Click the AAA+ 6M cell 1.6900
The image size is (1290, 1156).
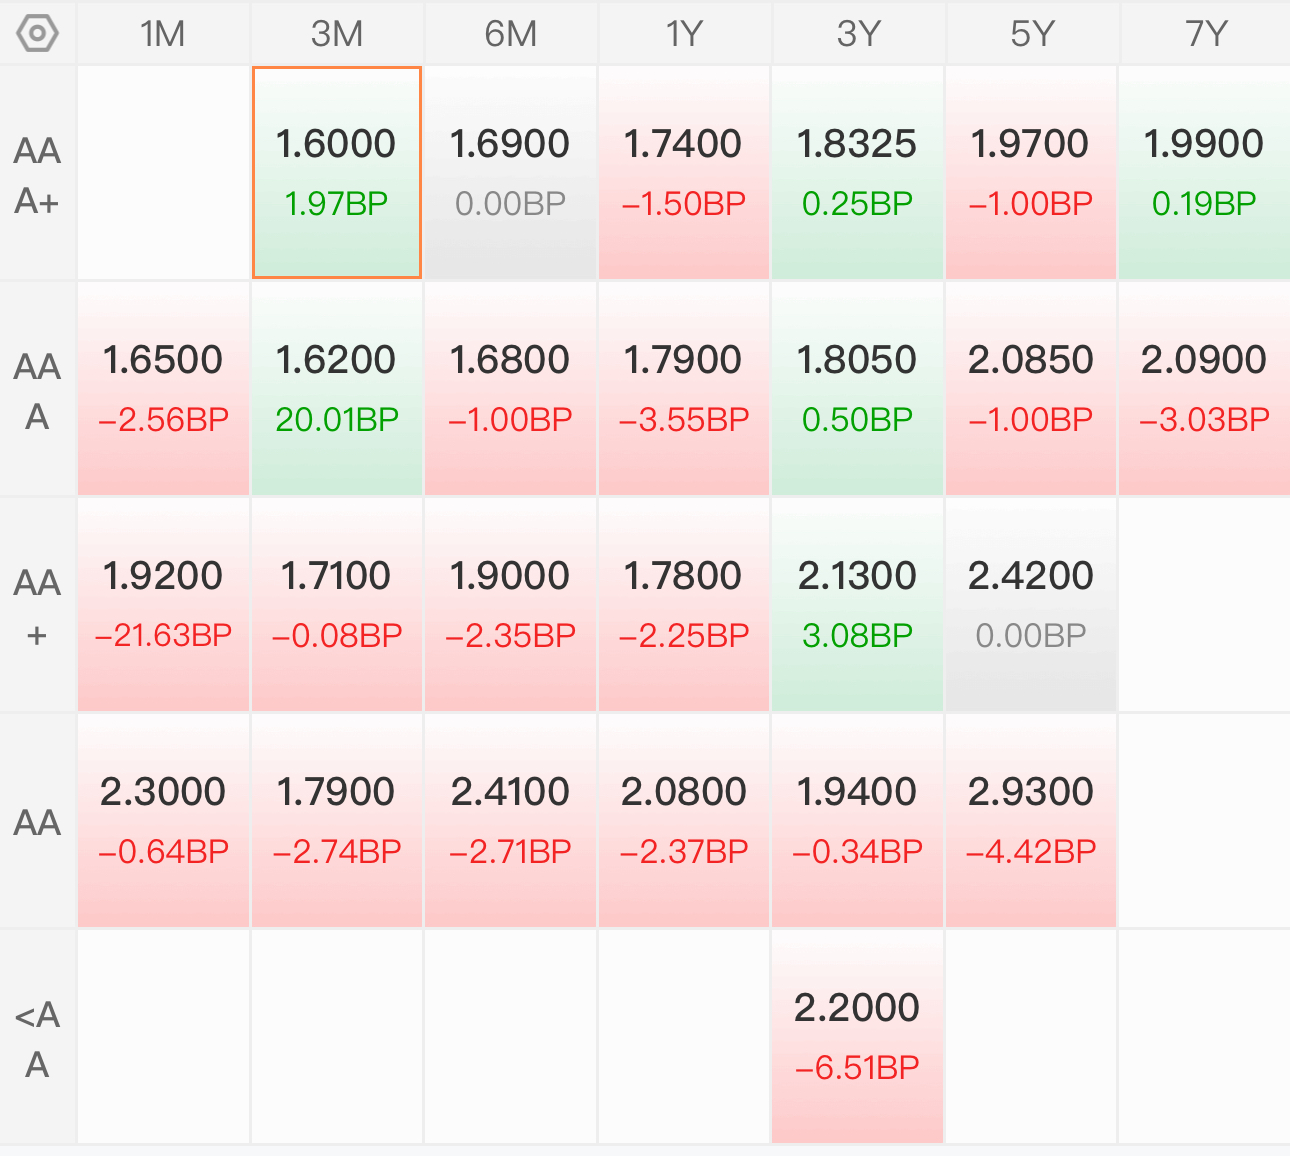(510, 173)
